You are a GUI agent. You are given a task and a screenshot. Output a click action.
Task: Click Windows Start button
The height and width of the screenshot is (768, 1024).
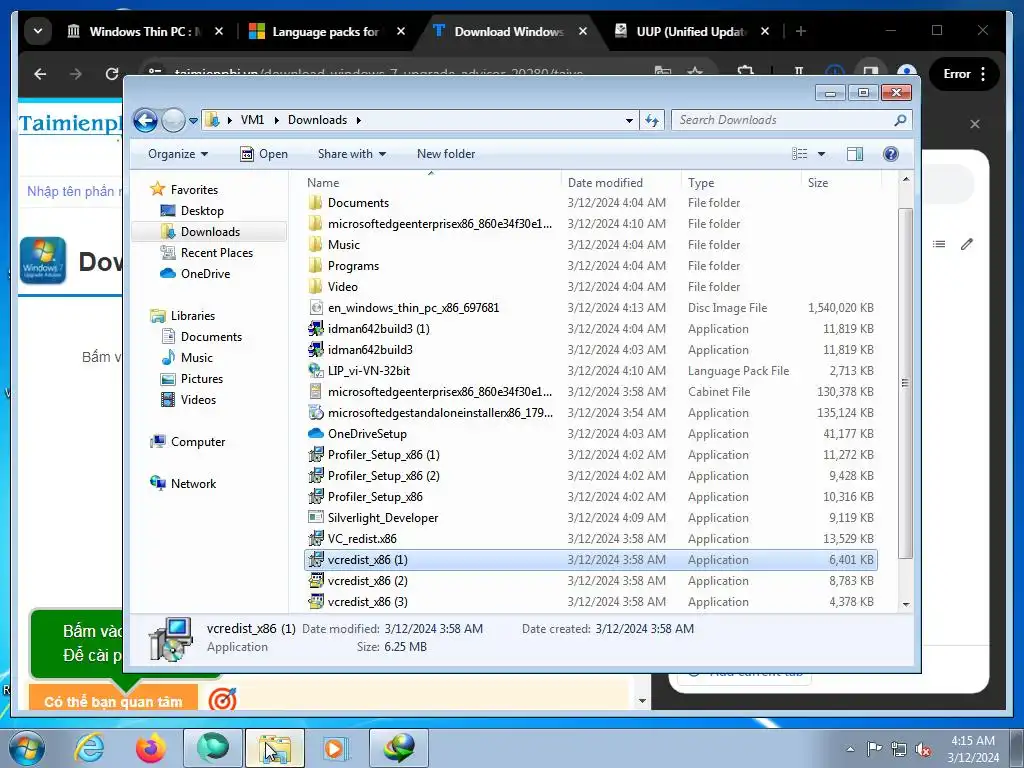click(27, 748)
